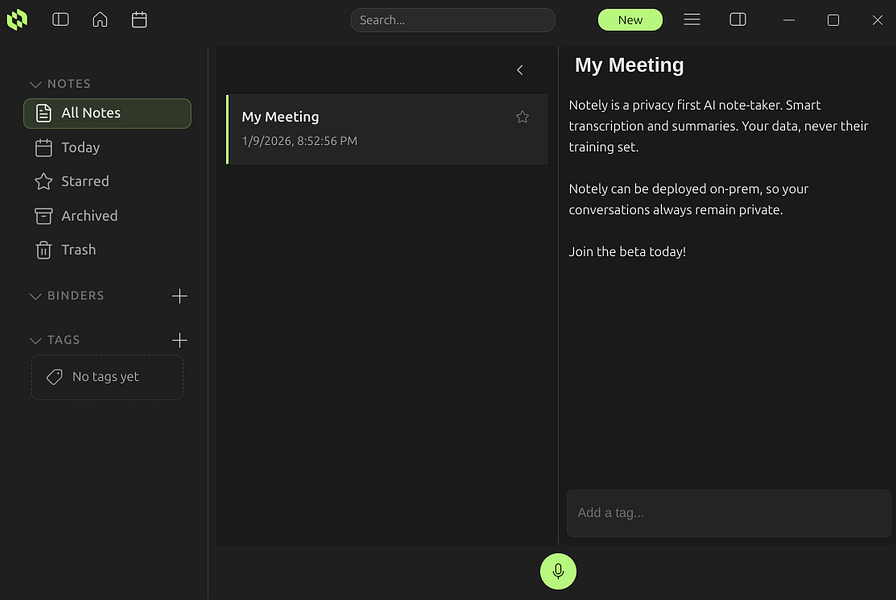Collapse the NOTES section
Viewport: 896px width, 600px height.
(x=35, y=85)
